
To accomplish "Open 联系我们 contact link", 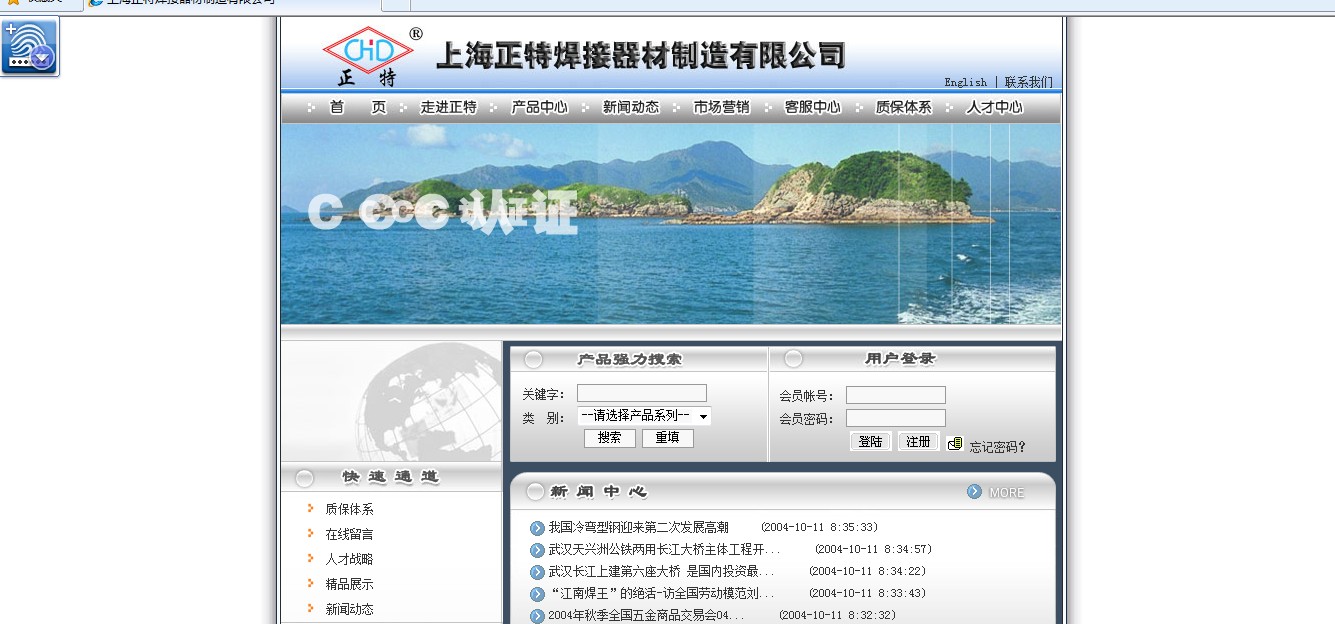I will click(x=1029, y=82).
